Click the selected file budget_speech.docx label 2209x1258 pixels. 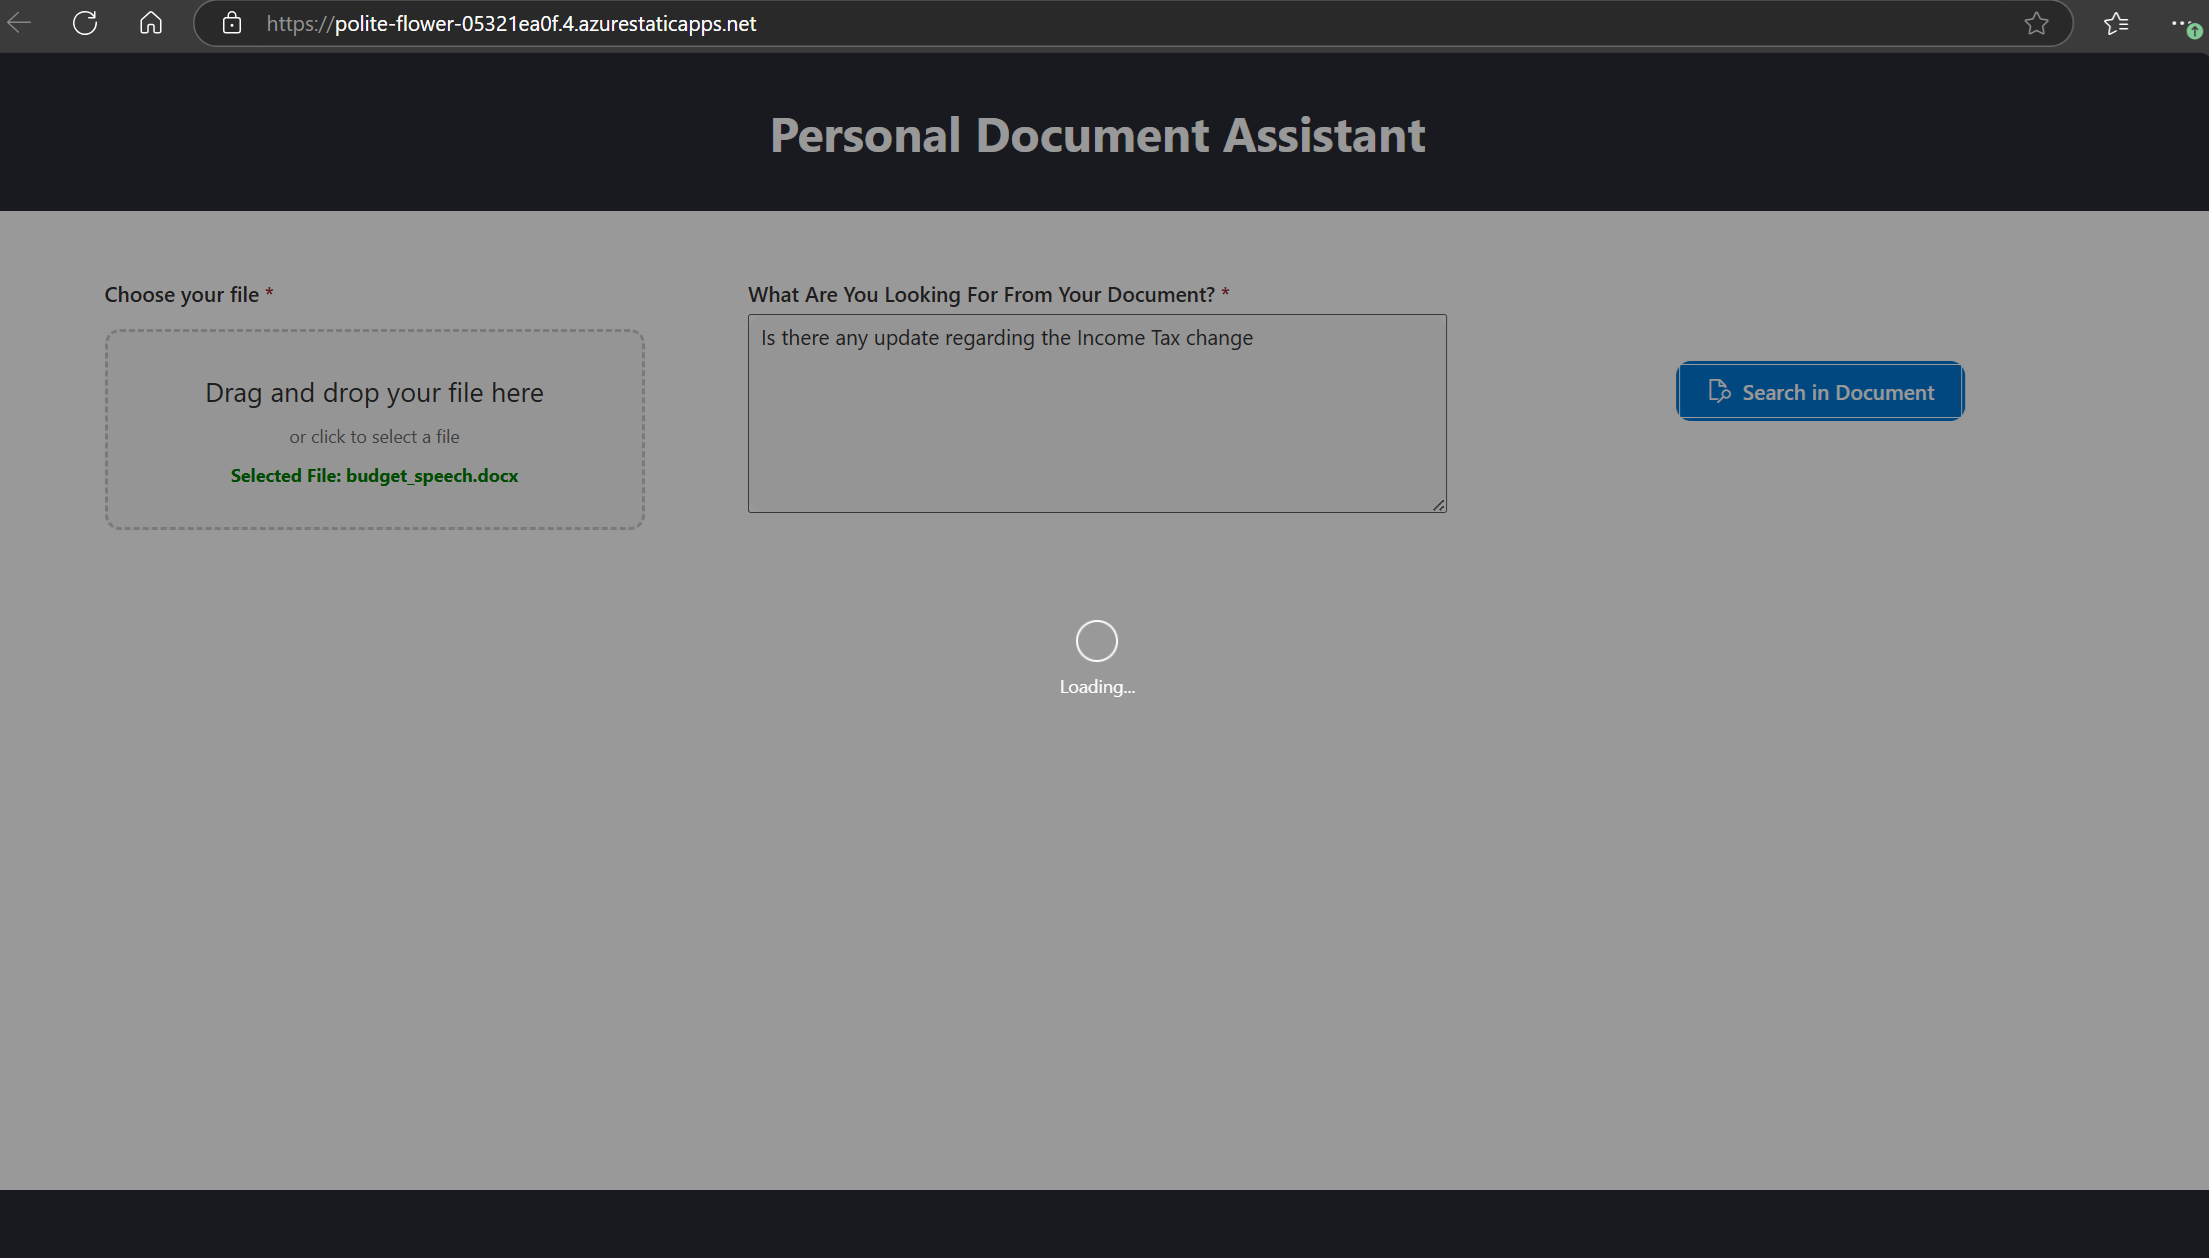tap(374, 476)
